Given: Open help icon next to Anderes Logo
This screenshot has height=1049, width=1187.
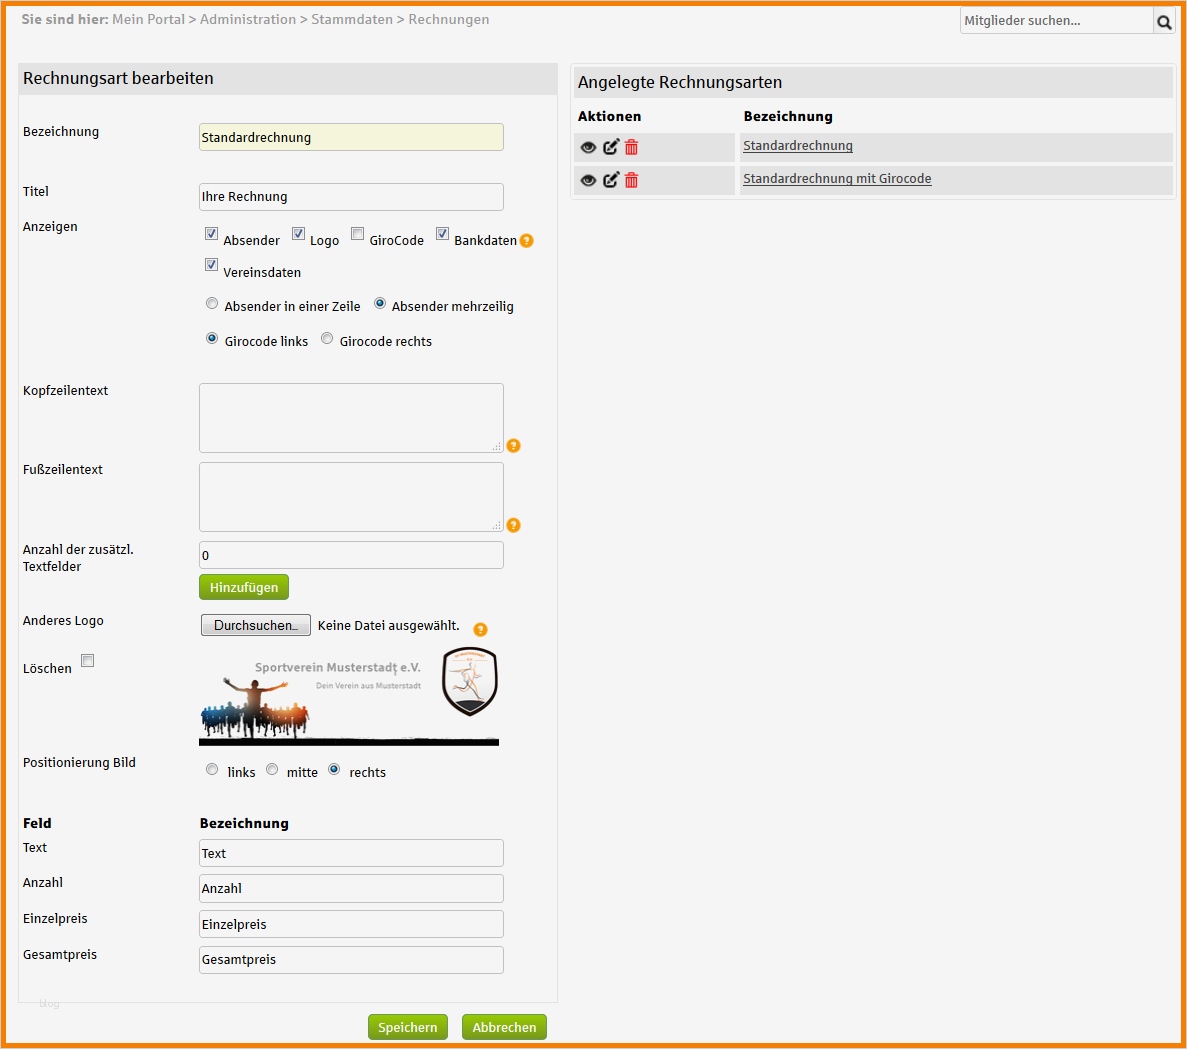Looking at the screenshot, I should (x=480, y=630).
